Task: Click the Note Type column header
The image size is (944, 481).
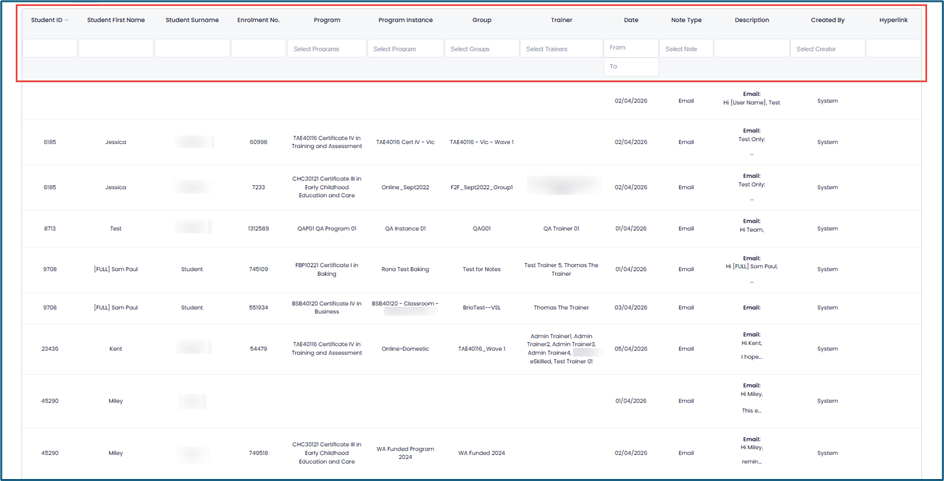Action: (x=686, y=20)
